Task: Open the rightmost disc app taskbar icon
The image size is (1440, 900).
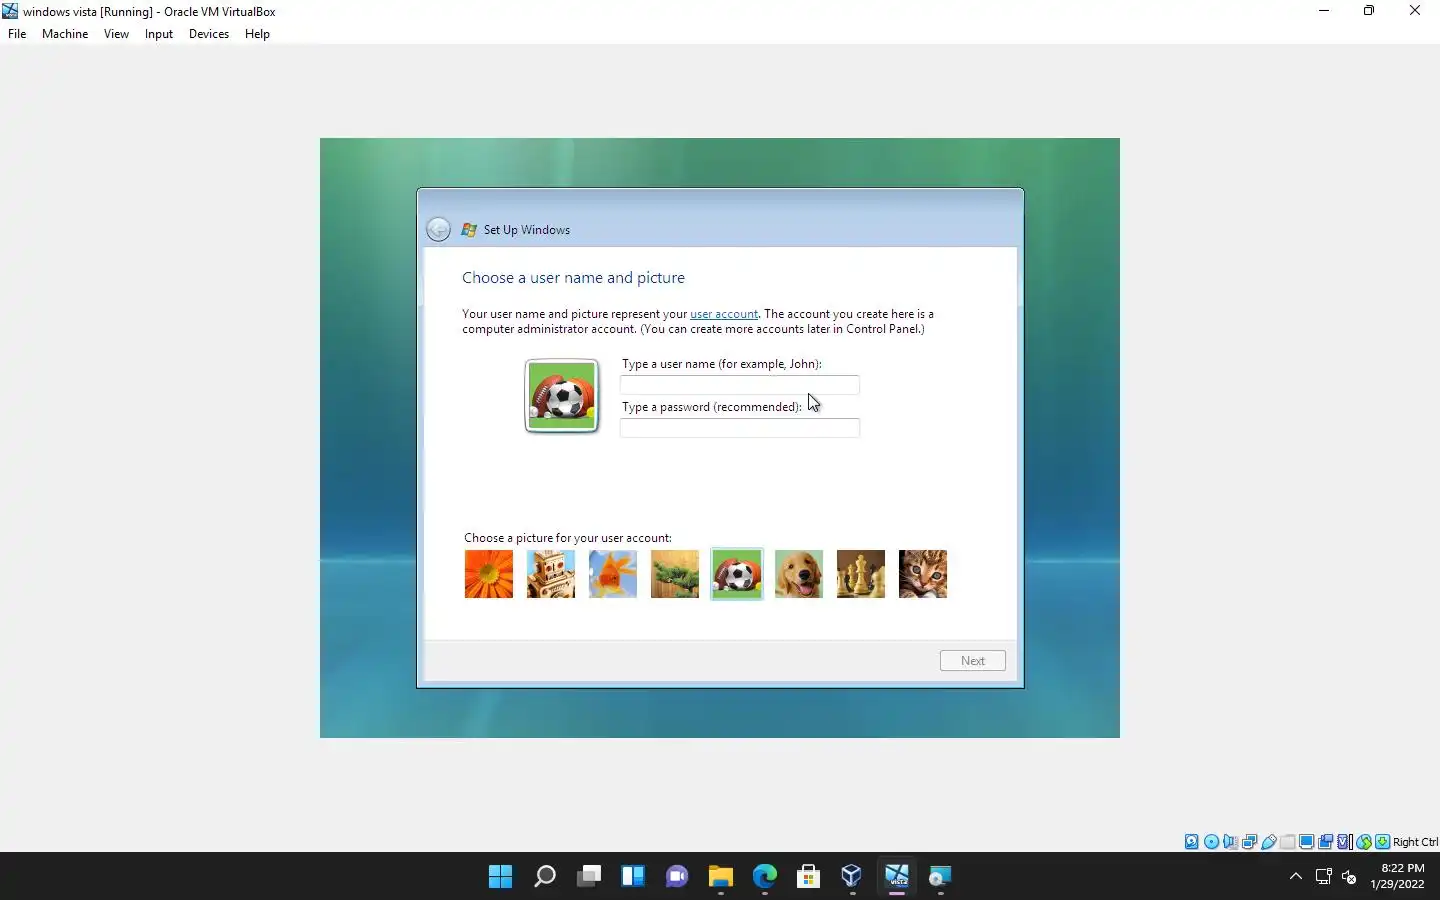Action: [x=940, y=877]
